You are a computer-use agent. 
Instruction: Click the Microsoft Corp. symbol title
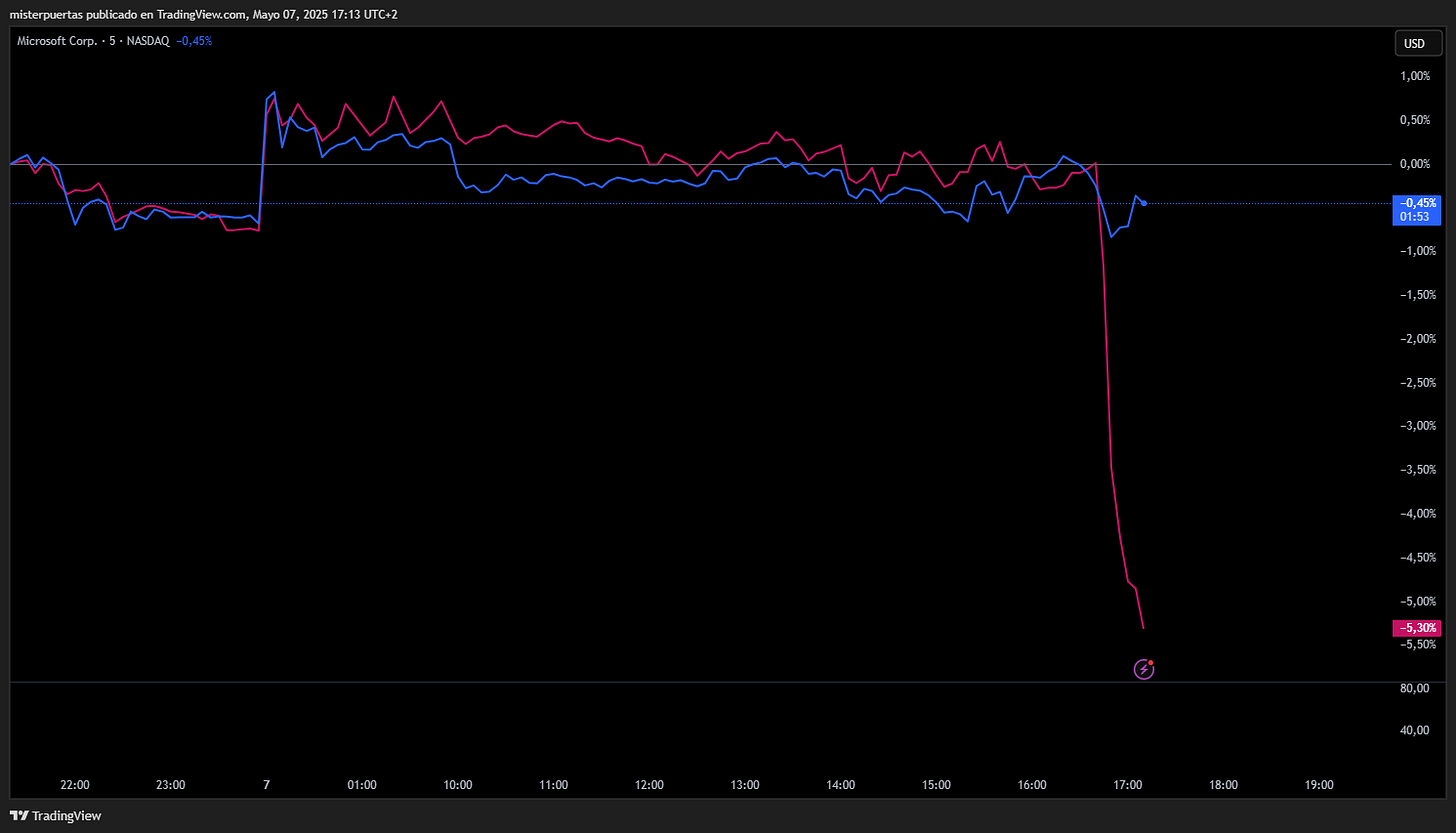pyautogui.click(x=59, y=41)
